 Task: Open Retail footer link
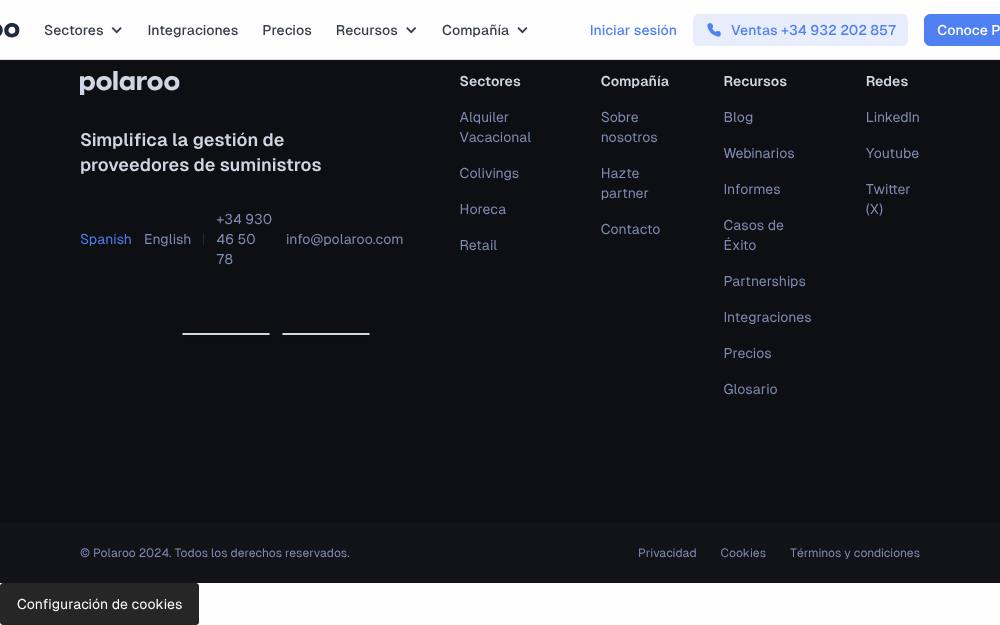pyautogui.click(x=478, y=245)
